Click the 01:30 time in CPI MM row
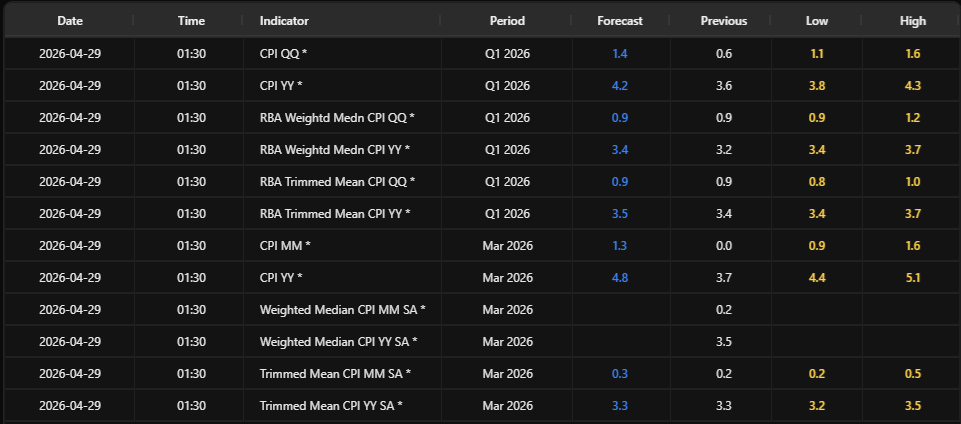The image size is (961, 424). coord(191,246)
